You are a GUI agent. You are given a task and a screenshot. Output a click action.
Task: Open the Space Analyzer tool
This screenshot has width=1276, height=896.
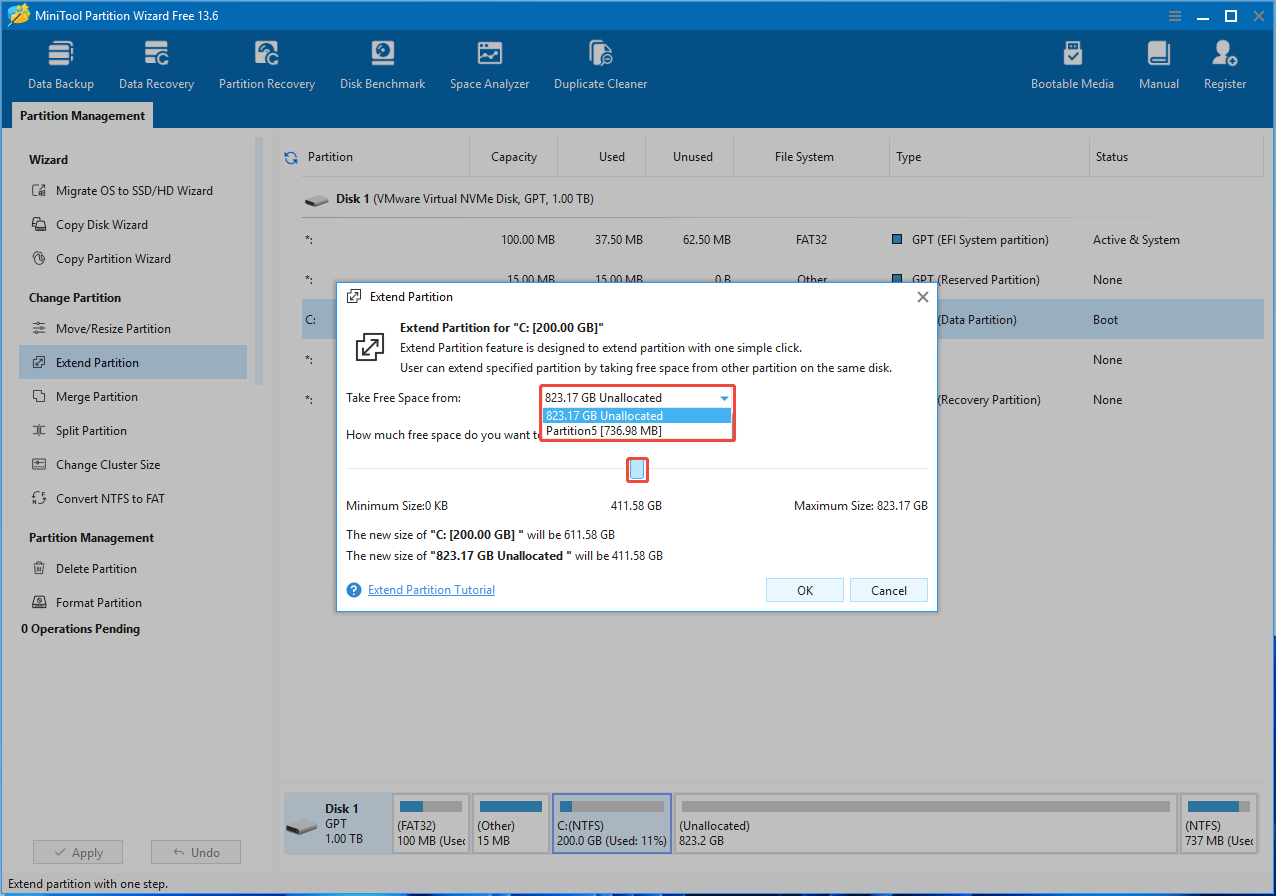pyautogui.click(x=489, y=63)
